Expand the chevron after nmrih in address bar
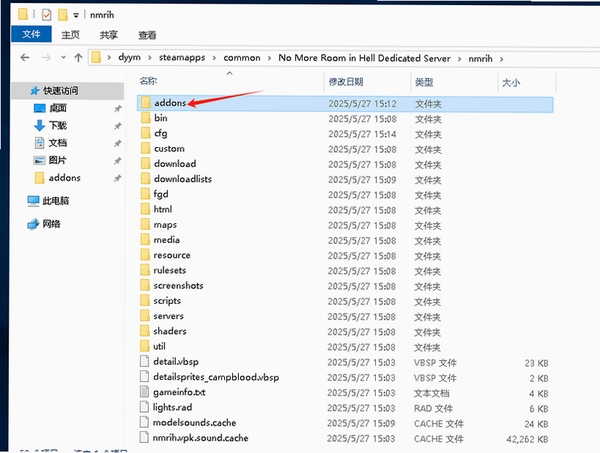The image size is (600, 453). pos(501,59)
